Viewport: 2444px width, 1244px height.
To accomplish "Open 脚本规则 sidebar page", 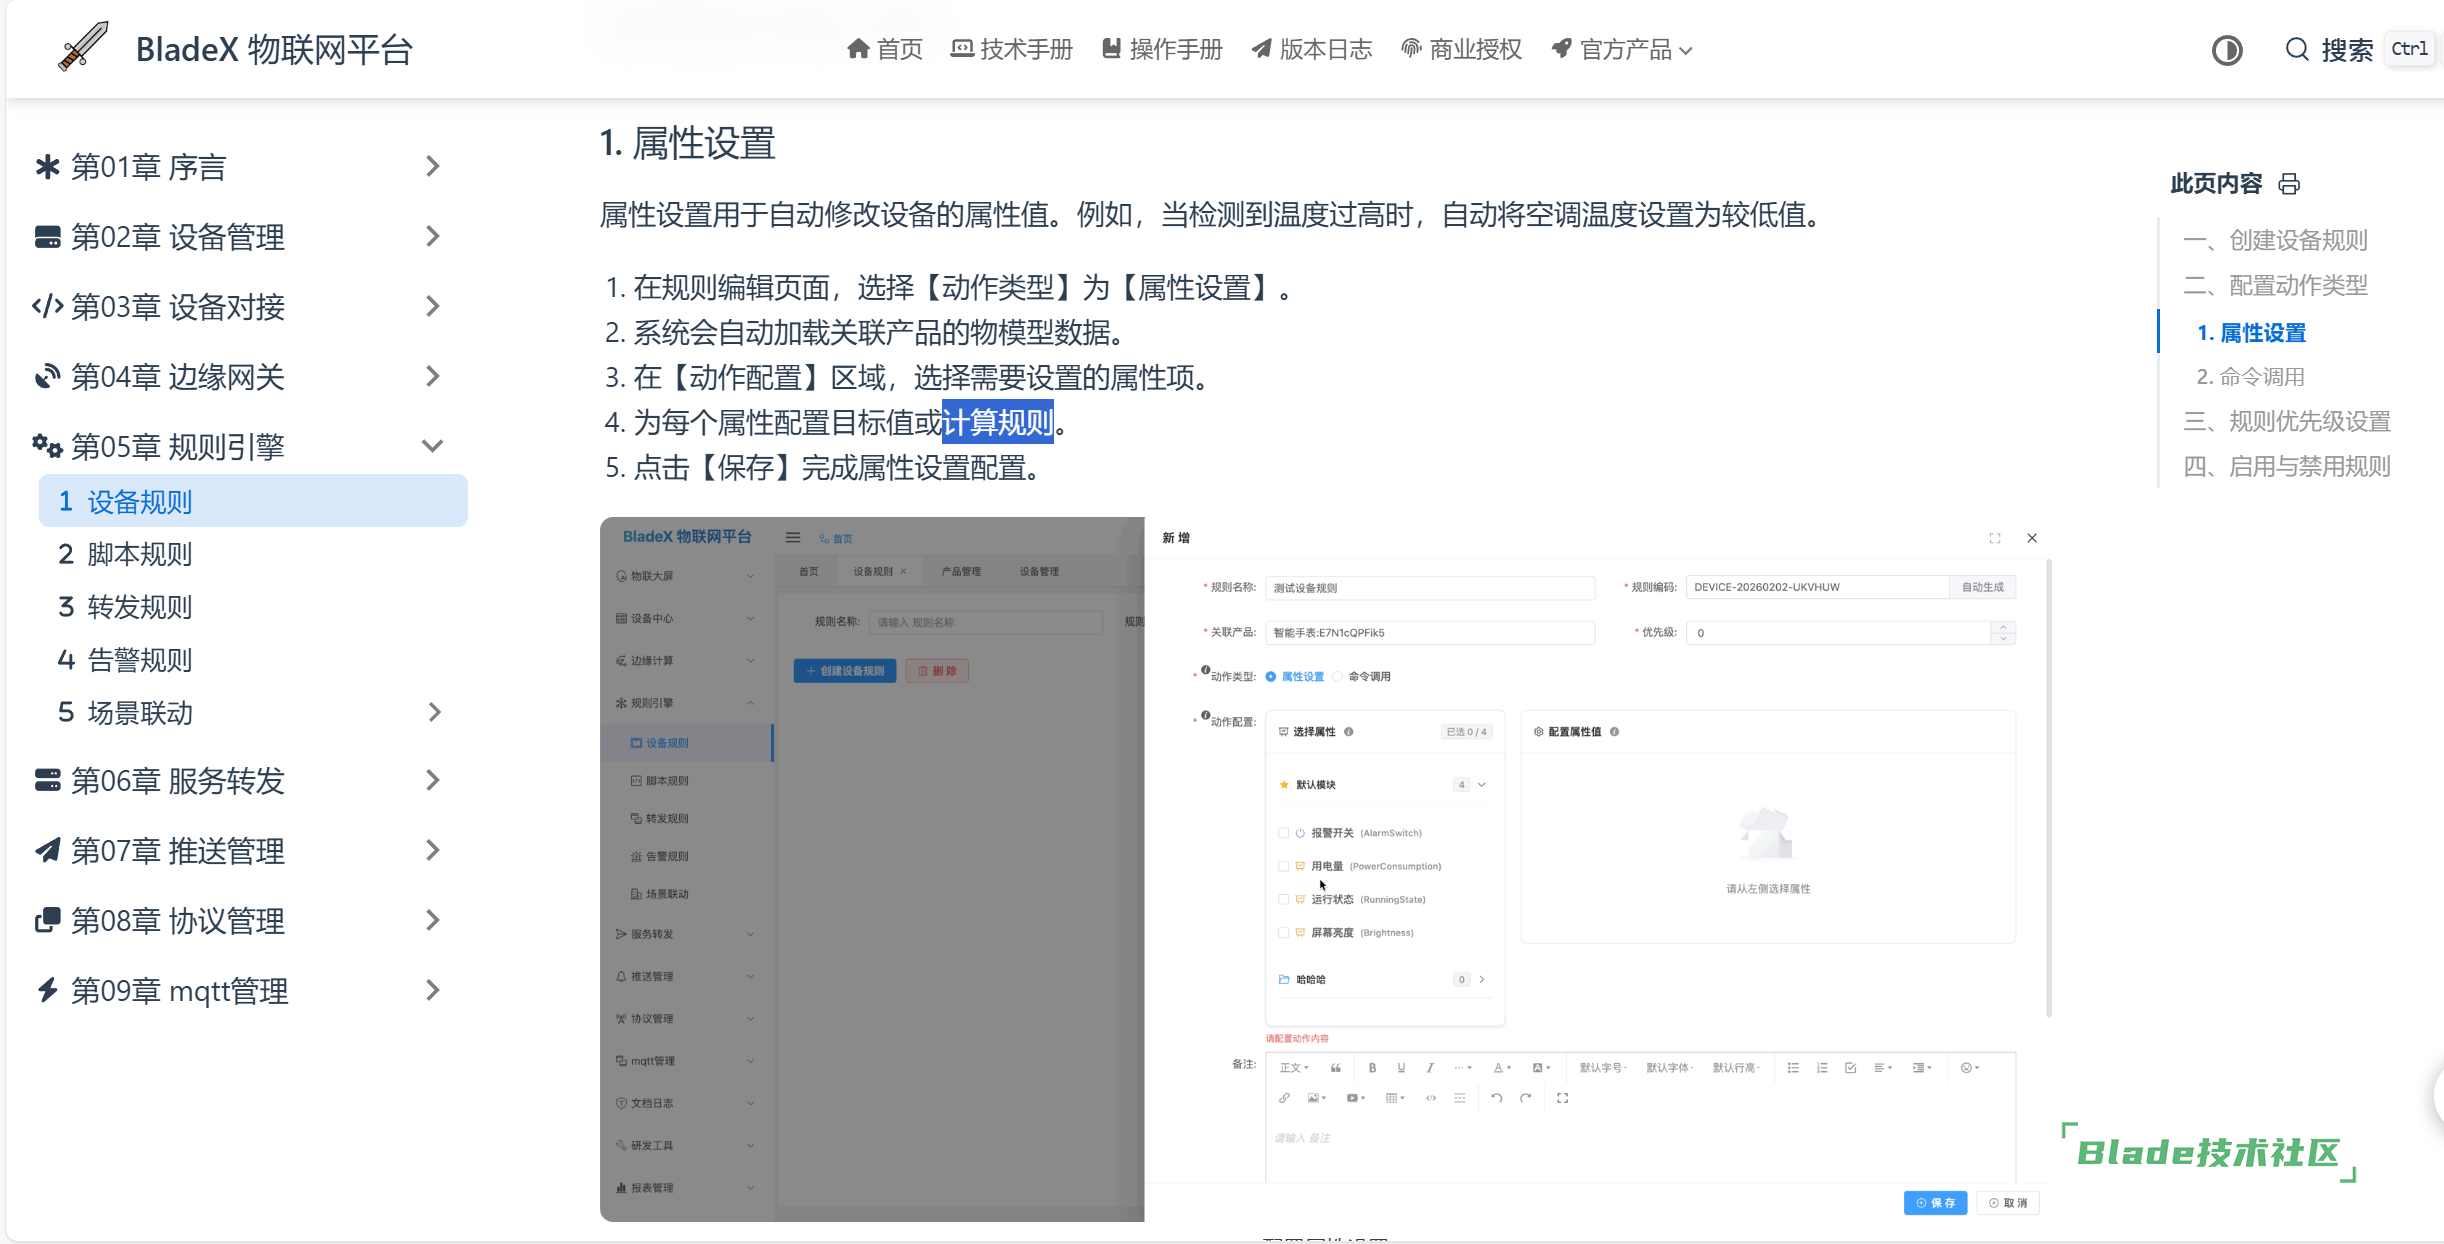I will (x=140, y=554).
